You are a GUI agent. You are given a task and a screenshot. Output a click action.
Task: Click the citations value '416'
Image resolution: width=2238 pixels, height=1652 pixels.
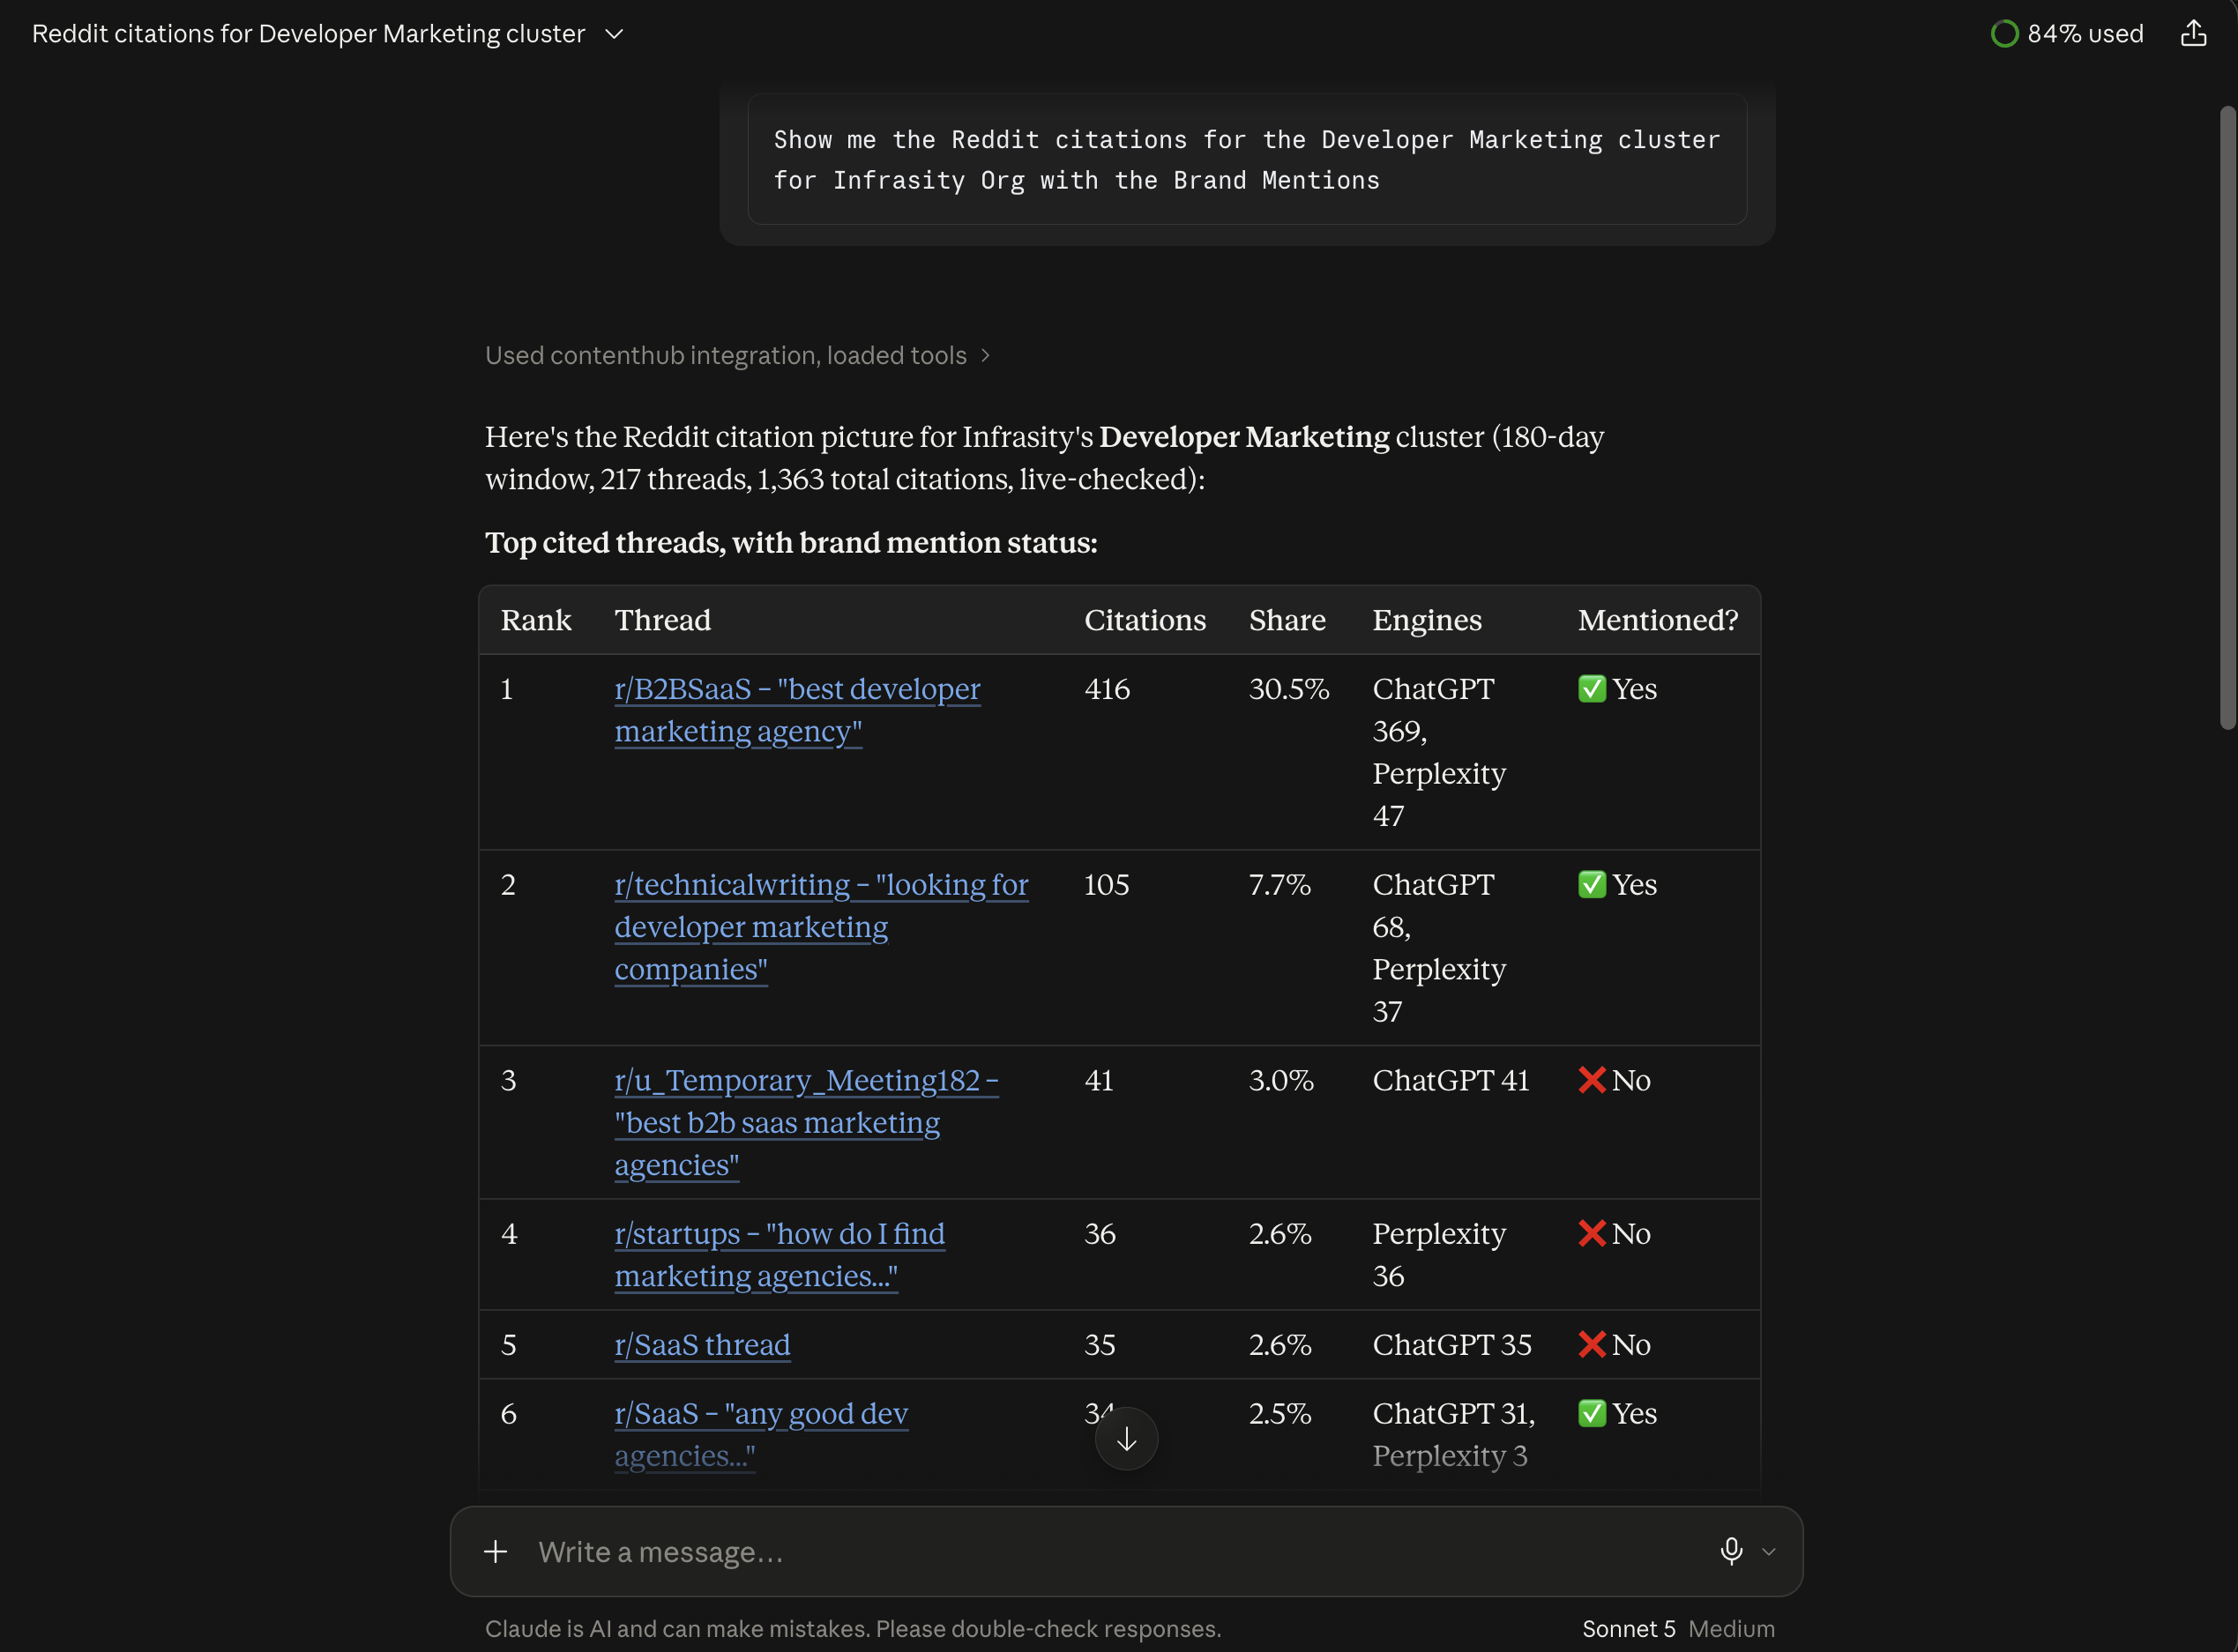1107,689
